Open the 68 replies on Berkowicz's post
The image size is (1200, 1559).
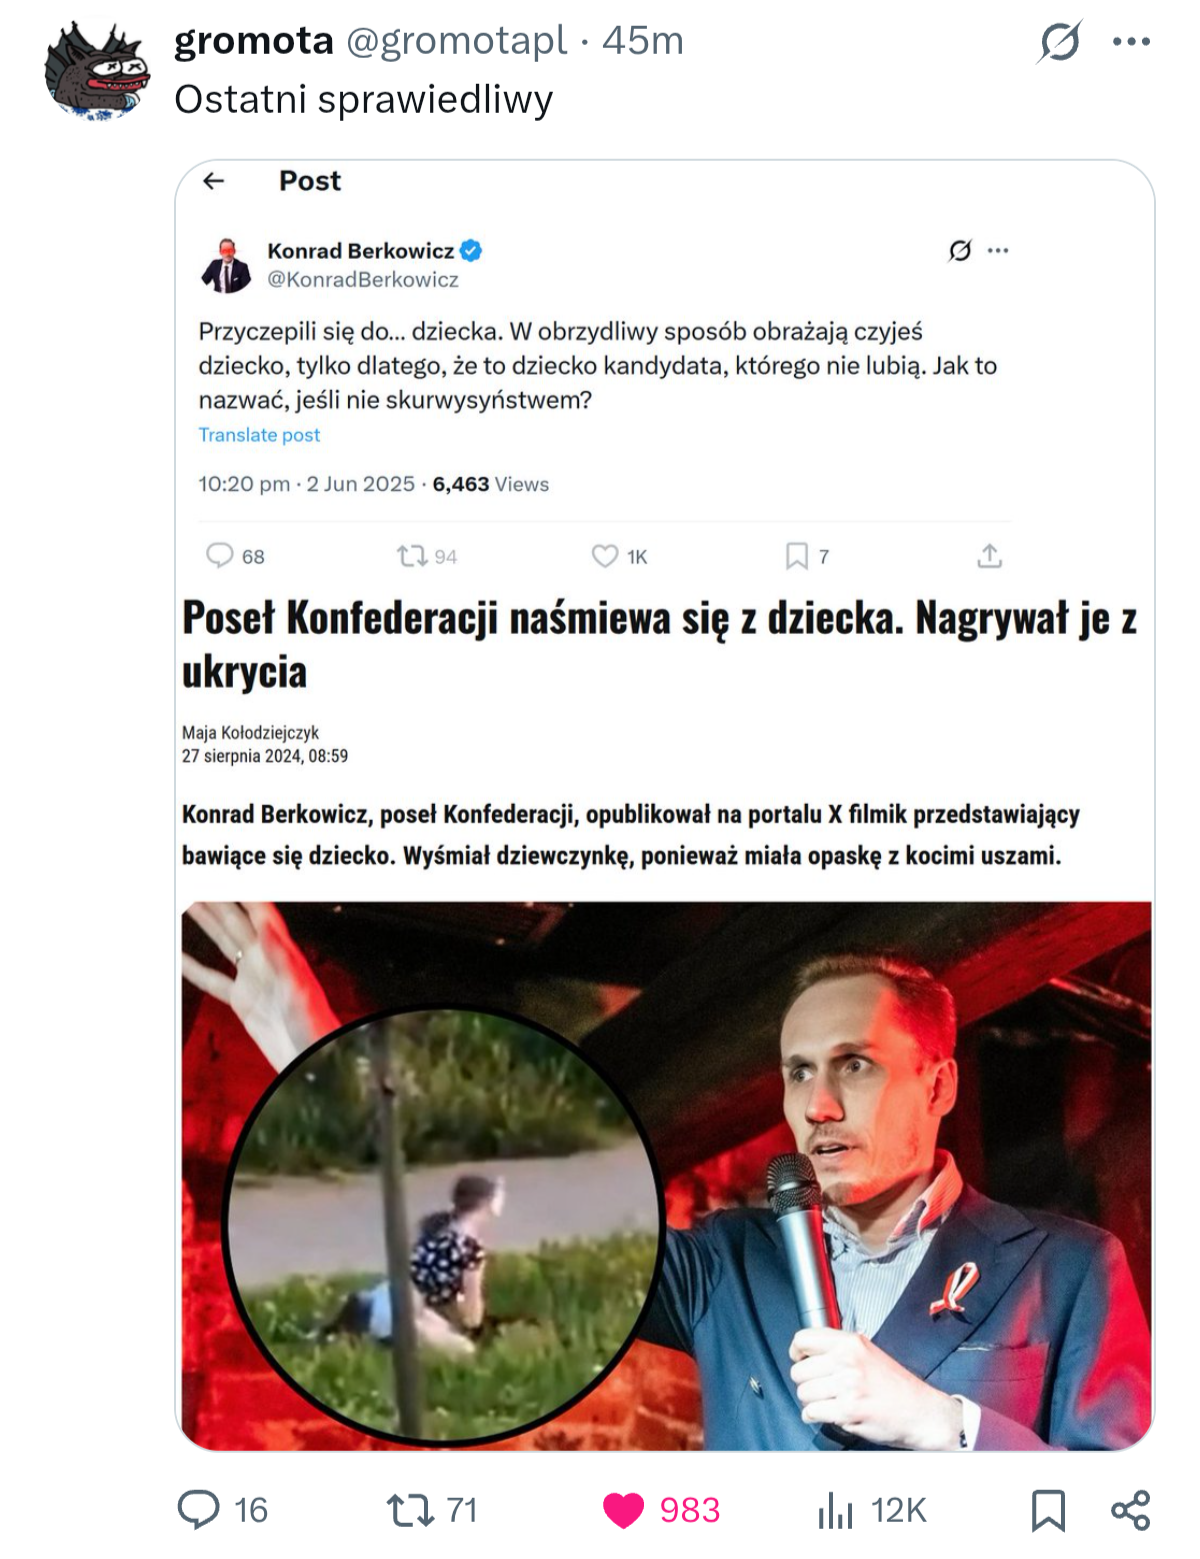[219, 556]
